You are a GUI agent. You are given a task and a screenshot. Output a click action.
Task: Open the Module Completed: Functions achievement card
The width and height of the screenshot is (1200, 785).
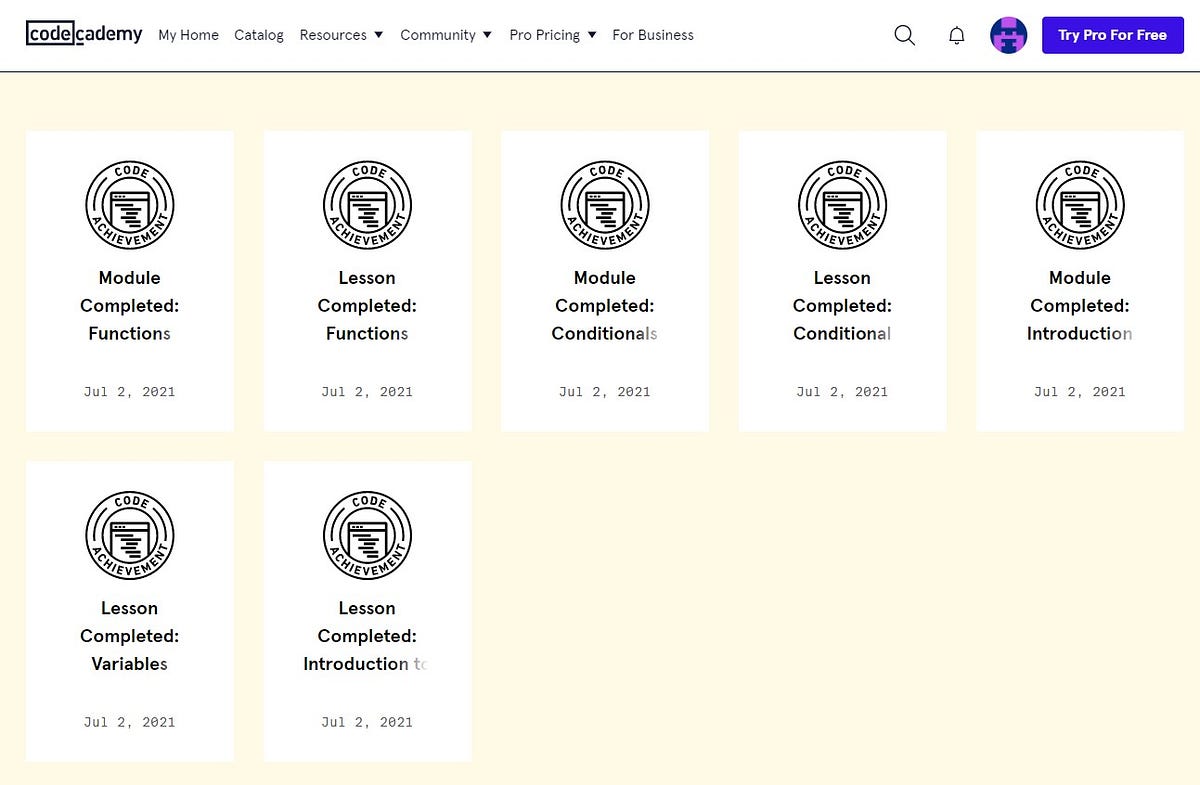[130, 280]
